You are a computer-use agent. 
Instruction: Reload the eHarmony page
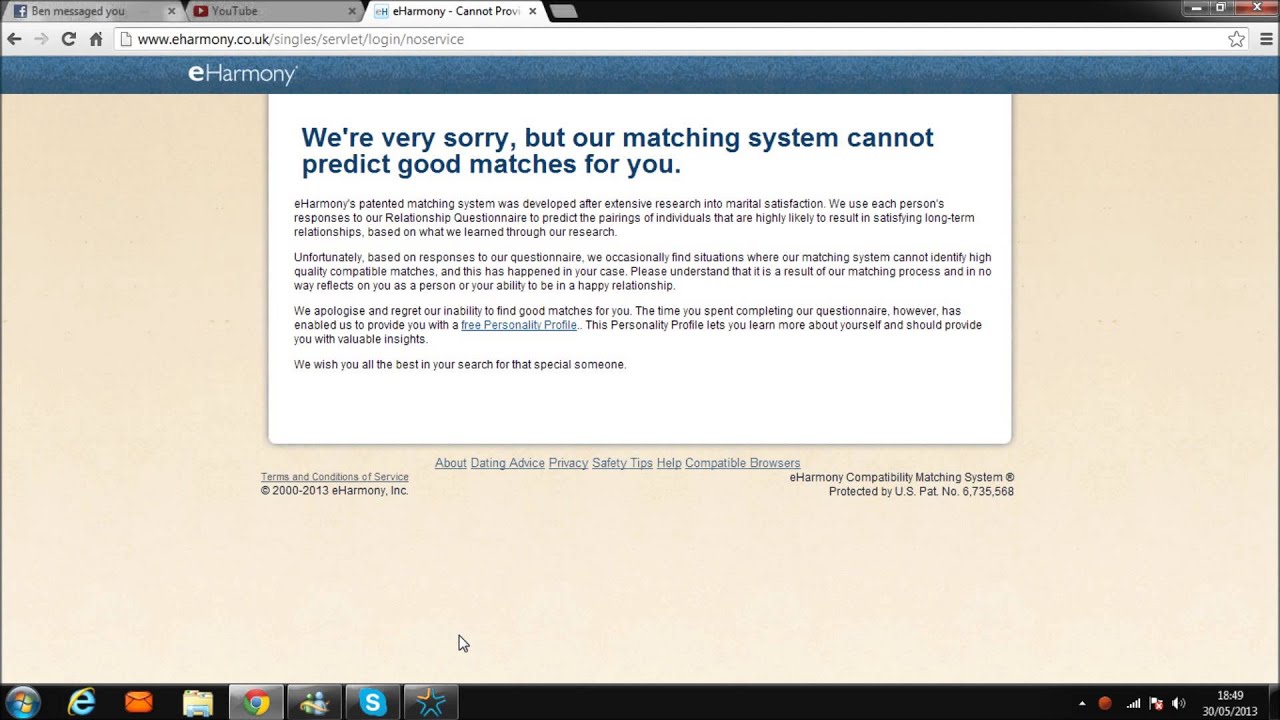[68, 39]
